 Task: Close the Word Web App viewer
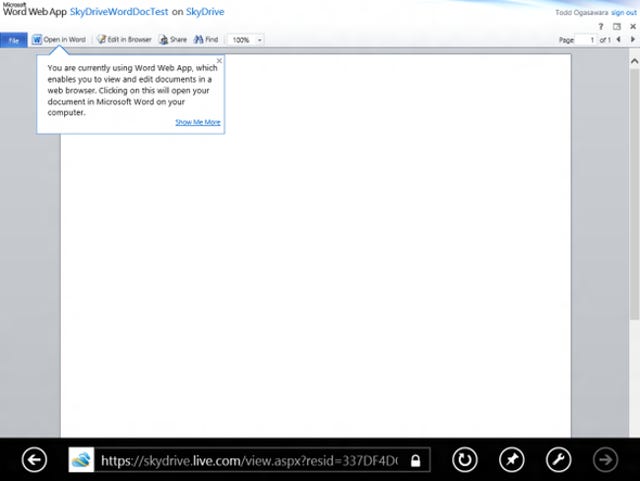[x=633, y=27]
